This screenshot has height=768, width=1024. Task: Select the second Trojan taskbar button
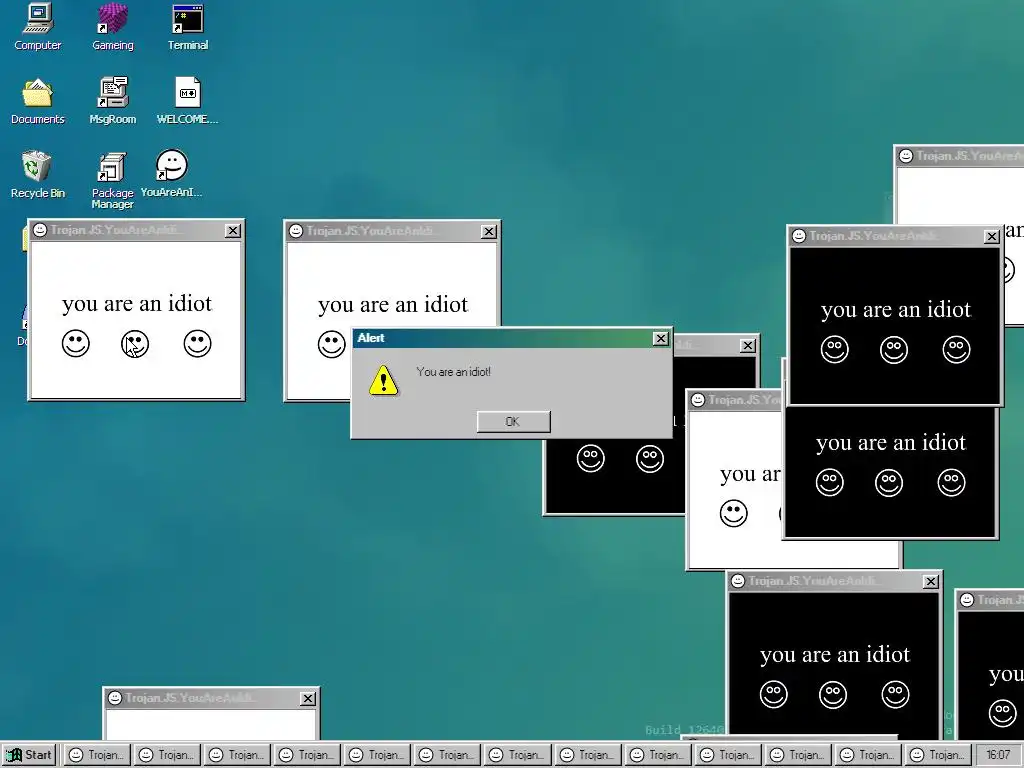coord(167,755)
